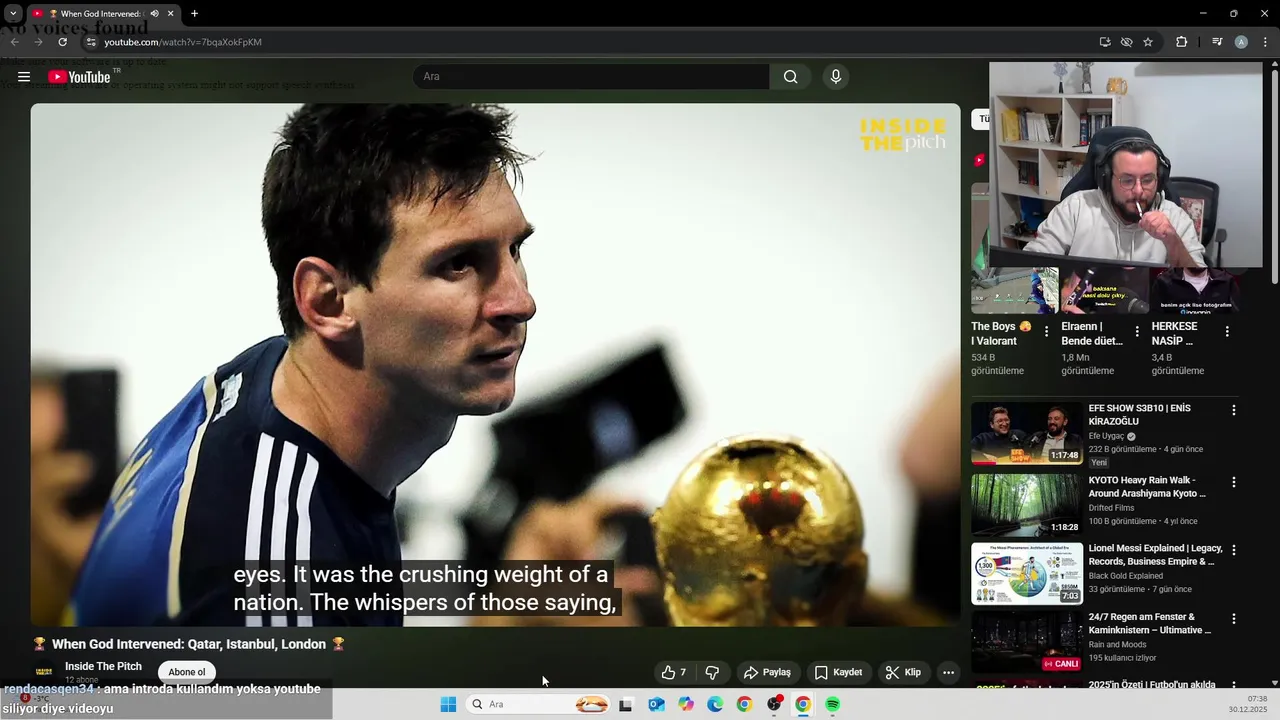
Task: Open 'Elraenn | Bende düet...' short title
Action: 1092,334
